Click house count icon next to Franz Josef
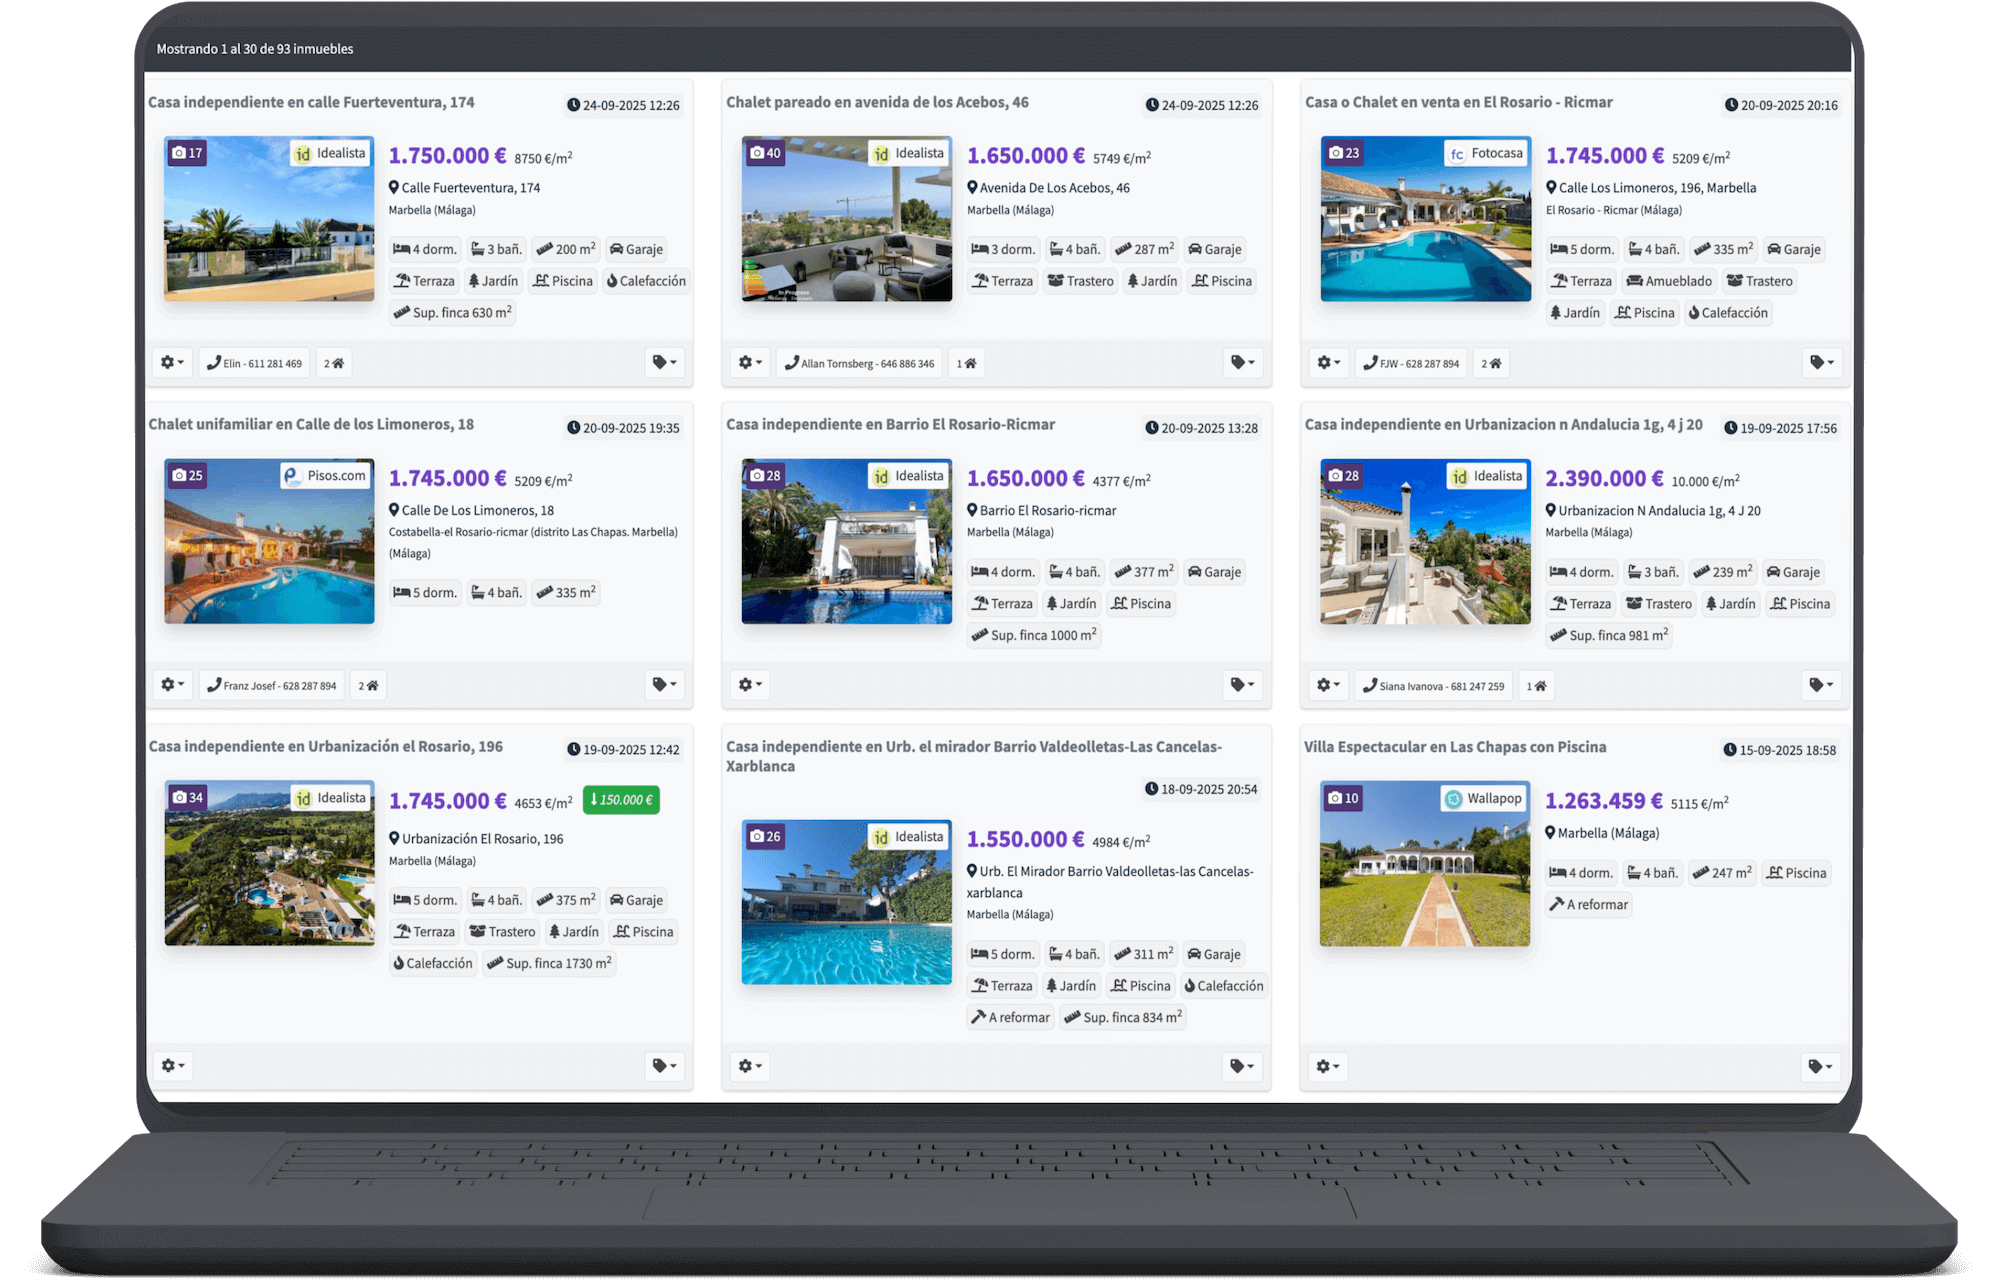This screenshot has height=1282, width=2000. pyautogui.click(x=369, y=686)
